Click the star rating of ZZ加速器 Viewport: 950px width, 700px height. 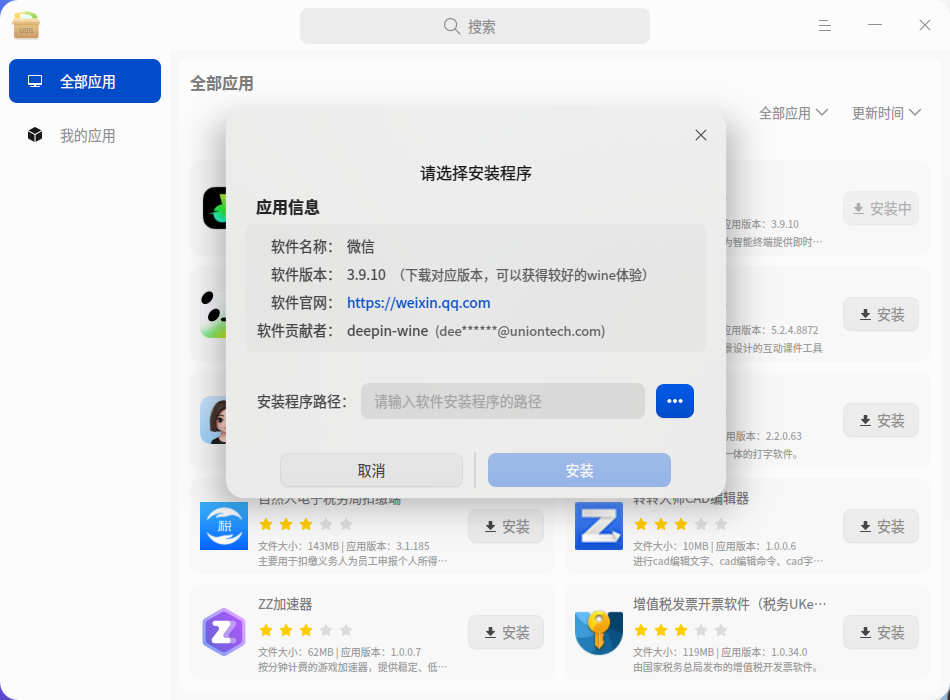306,630
